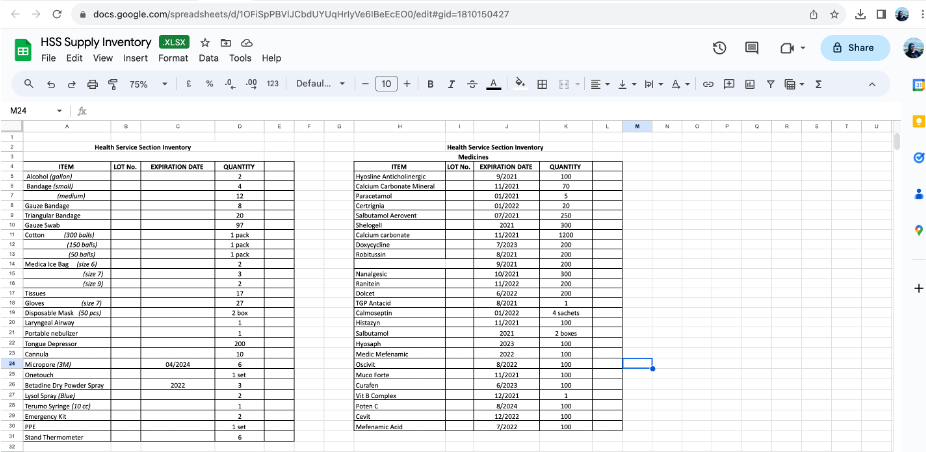Open the View menu
Viewport: 926px width, 452px height.
click(103, 58)
